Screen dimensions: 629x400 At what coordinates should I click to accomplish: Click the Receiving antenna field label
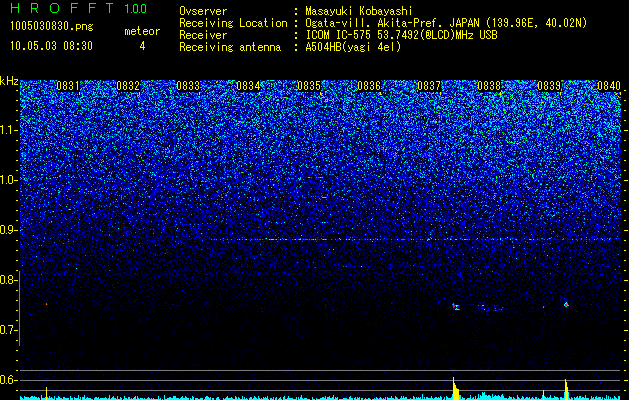(230, 47)
